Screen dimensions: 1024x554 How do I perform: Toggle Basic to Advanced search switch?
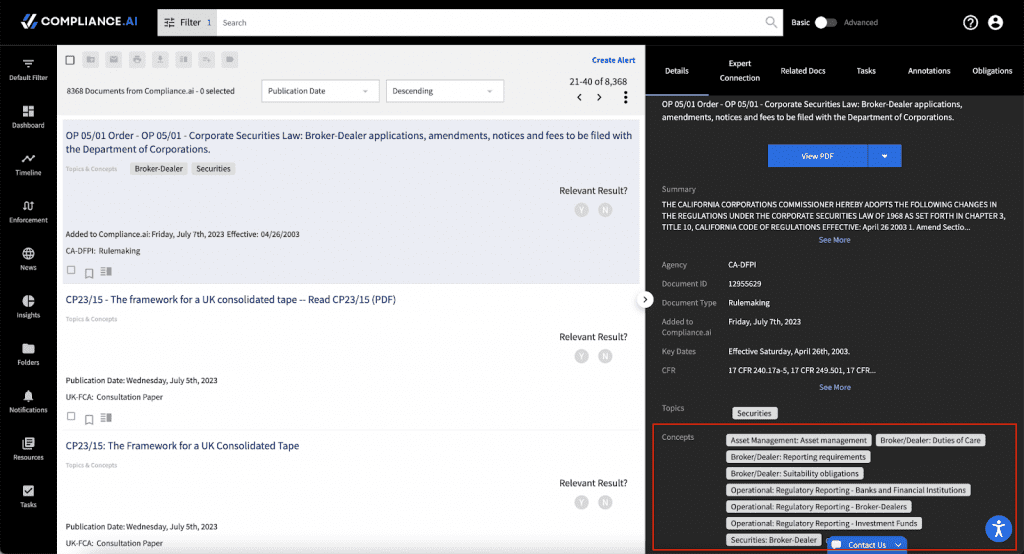click(825, 22)
